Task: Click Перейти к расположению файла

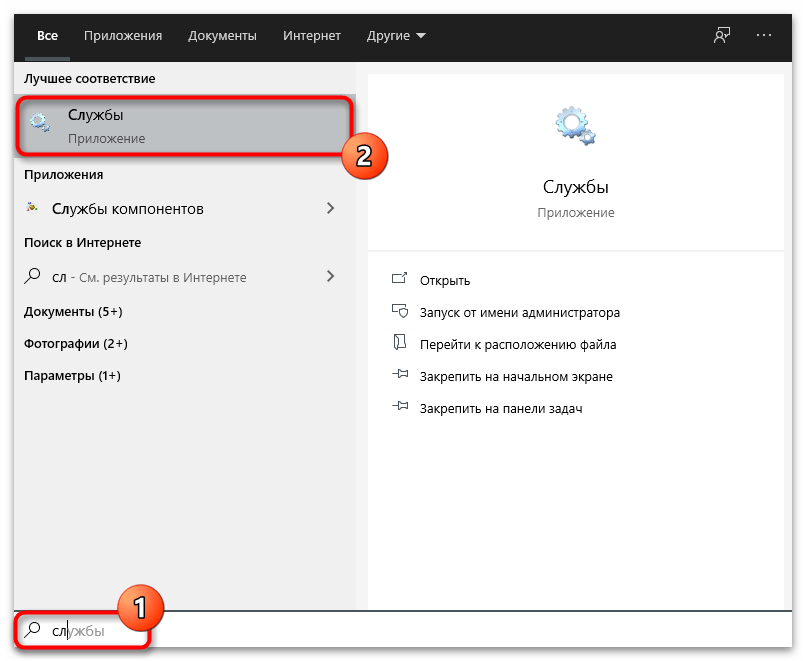Action: coord(517,345)
